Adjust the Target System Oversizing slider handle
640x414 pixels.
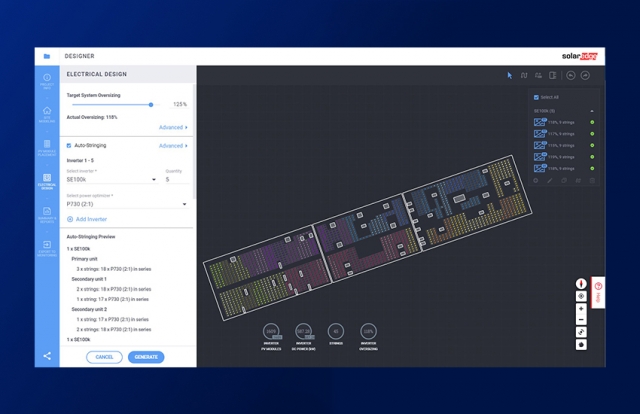[151, 104]
